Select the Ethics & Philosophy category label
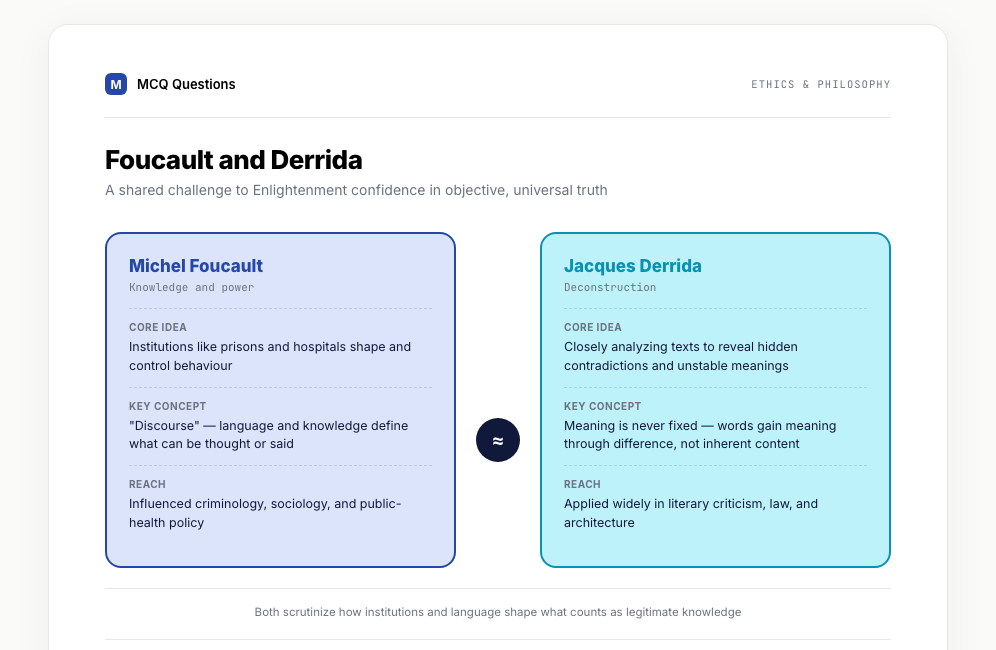The height and width of the screenshot is (650, 996). (x=821, y=84)
